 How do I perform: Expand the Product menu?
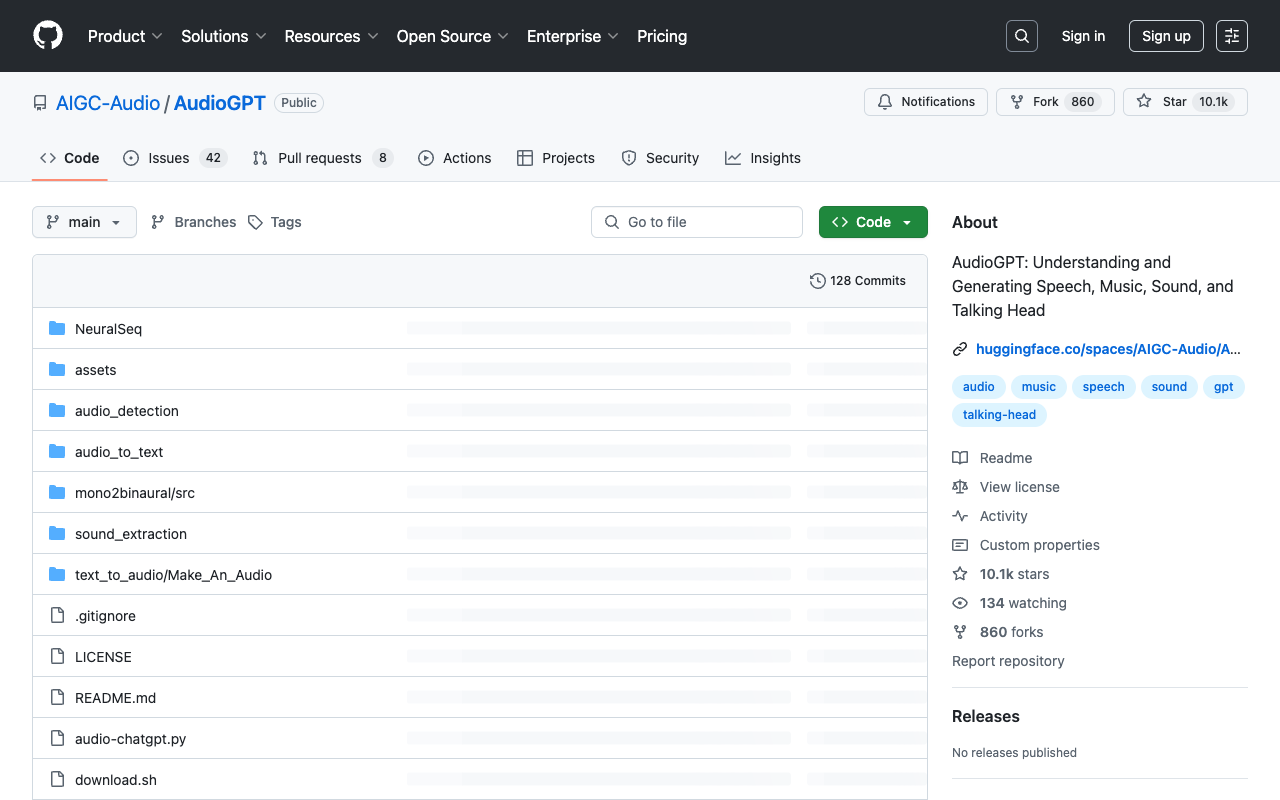click(x=125, y=36)
